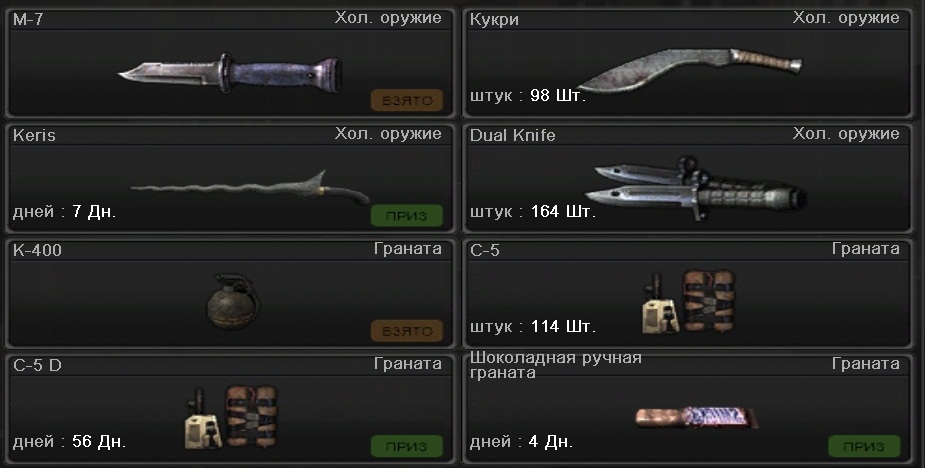Select the 114 Шт. count on C-5
The height and width of the screenshot is (468, 925).
click(x=563, y=326)
